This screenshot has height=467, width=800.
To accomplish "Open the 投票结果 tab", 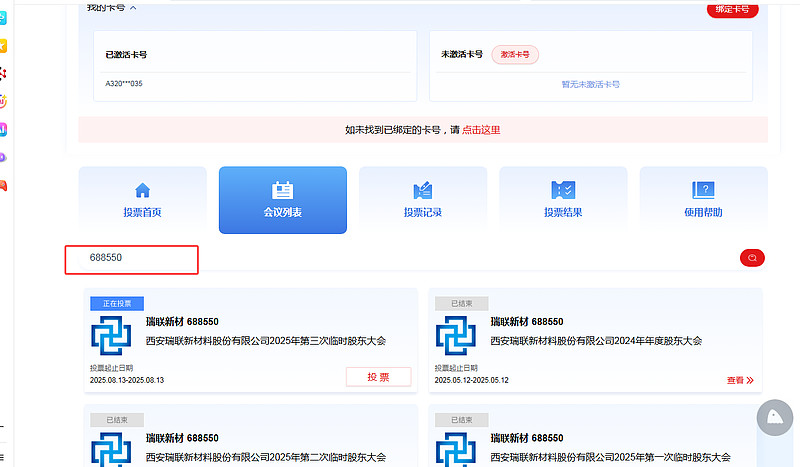I will (563, 200).
